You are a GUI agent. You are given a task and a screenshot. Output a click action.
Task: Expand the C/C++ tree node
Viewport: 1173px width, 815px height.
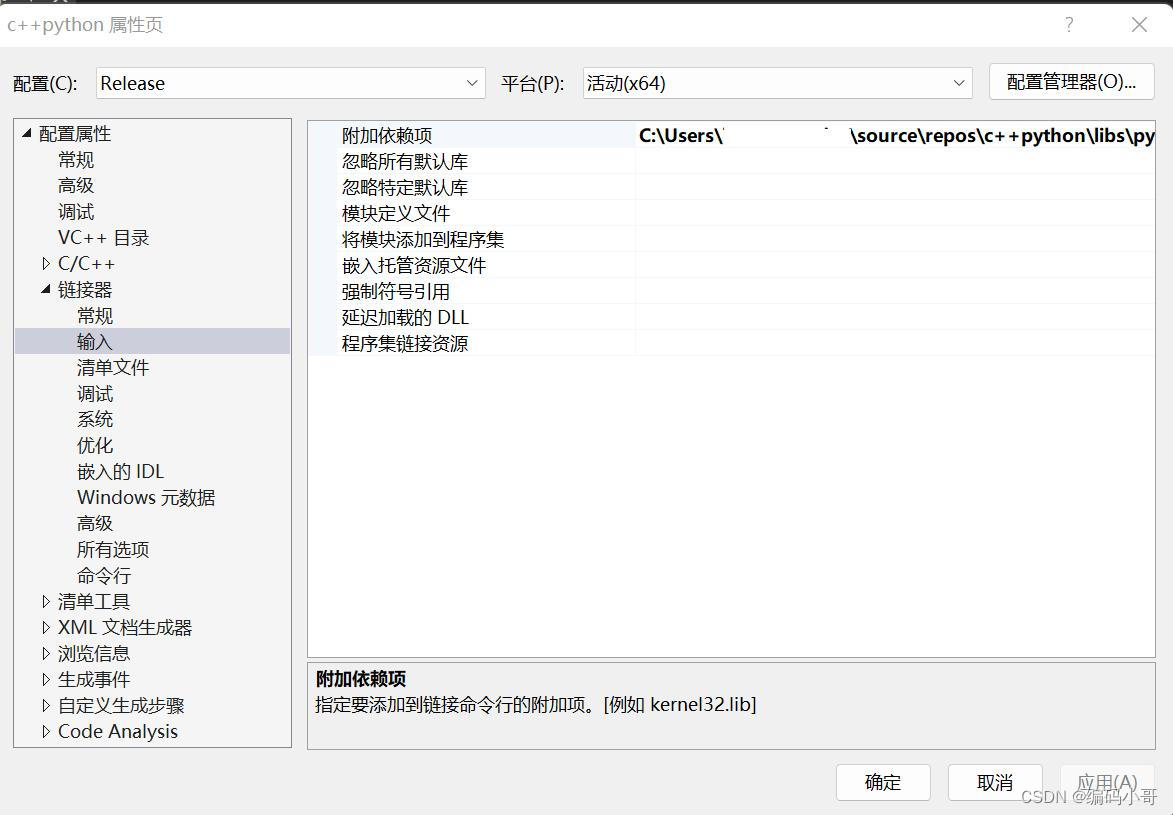click(x=45, y=263)
